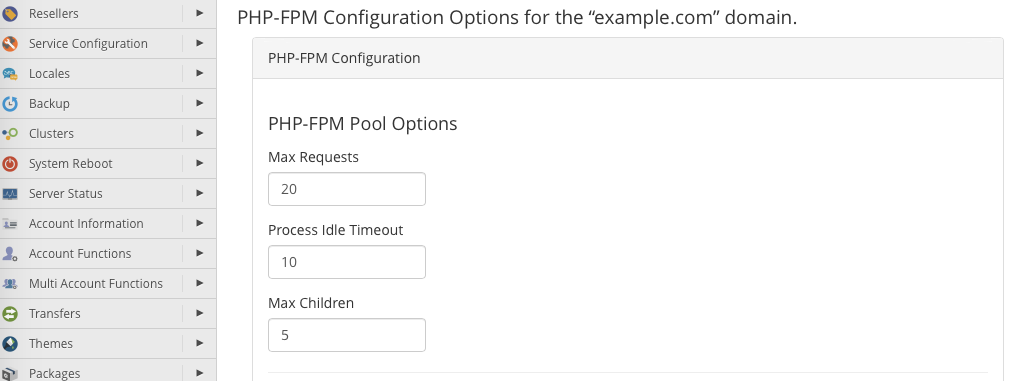The image size is (1010, 381).
Task: Click the Server Status monitor icon
Action: pos(10,193)
